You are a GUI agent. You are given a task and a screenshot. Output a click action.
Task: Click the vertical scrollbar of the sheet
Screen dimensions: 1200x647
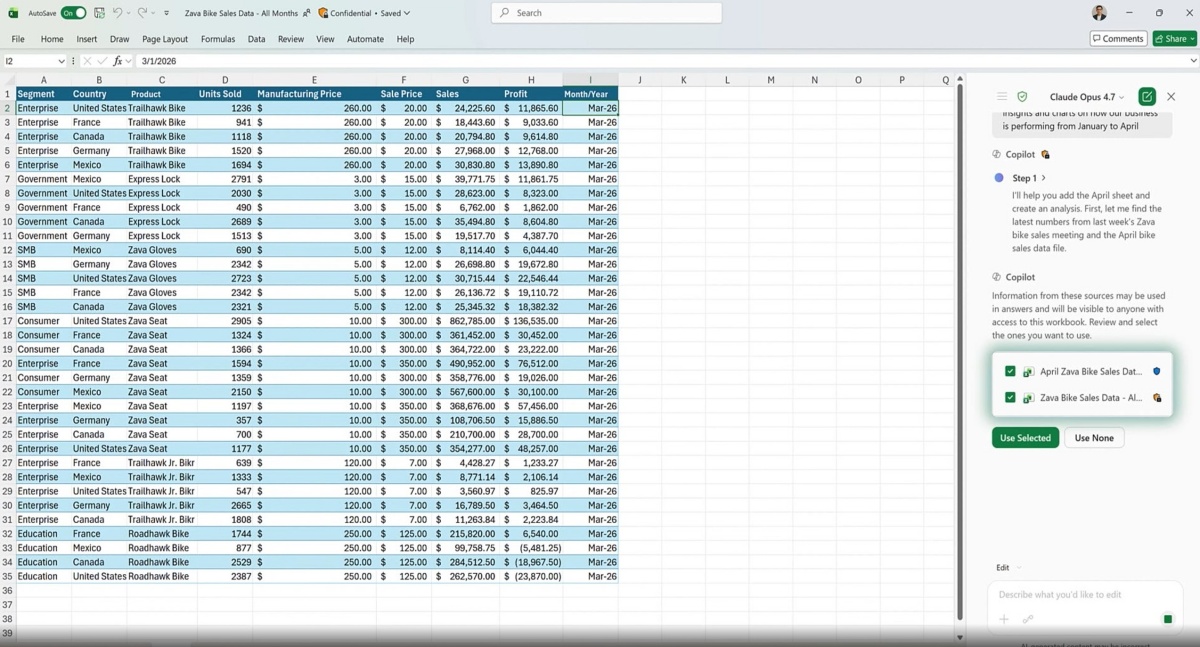tap(960, 350)
